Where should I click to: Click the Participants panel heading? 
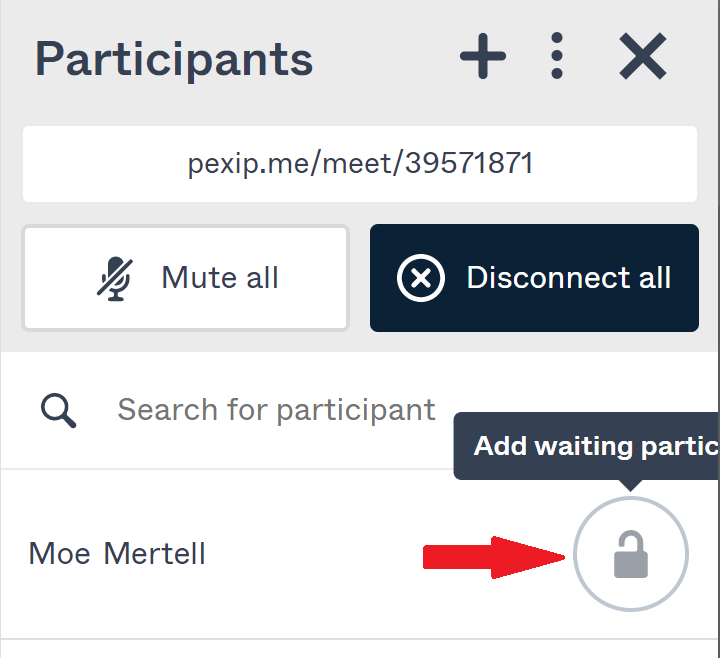(174, 59)
